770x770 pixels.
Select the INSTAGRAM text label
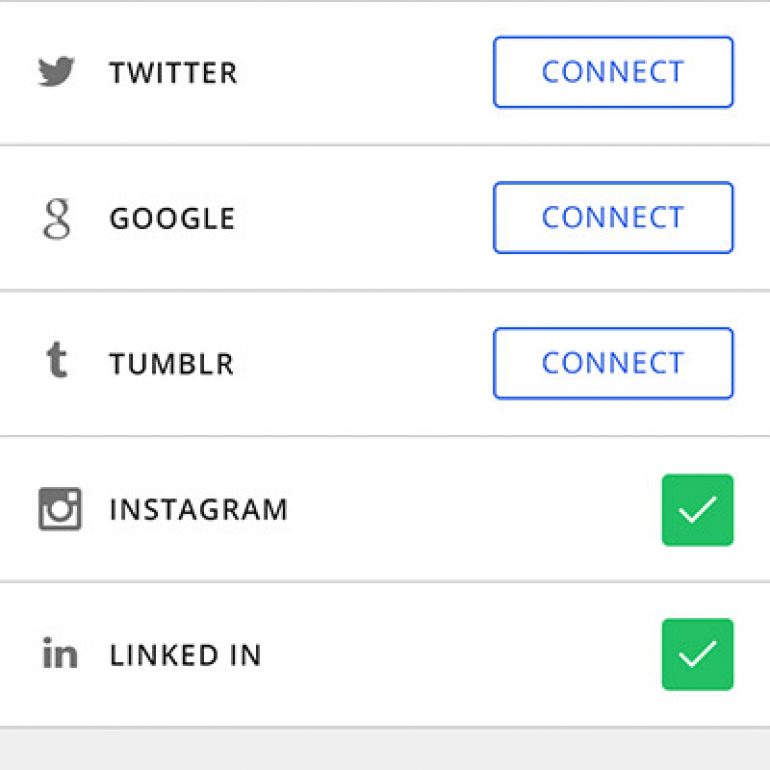click(x=198, y=509)
